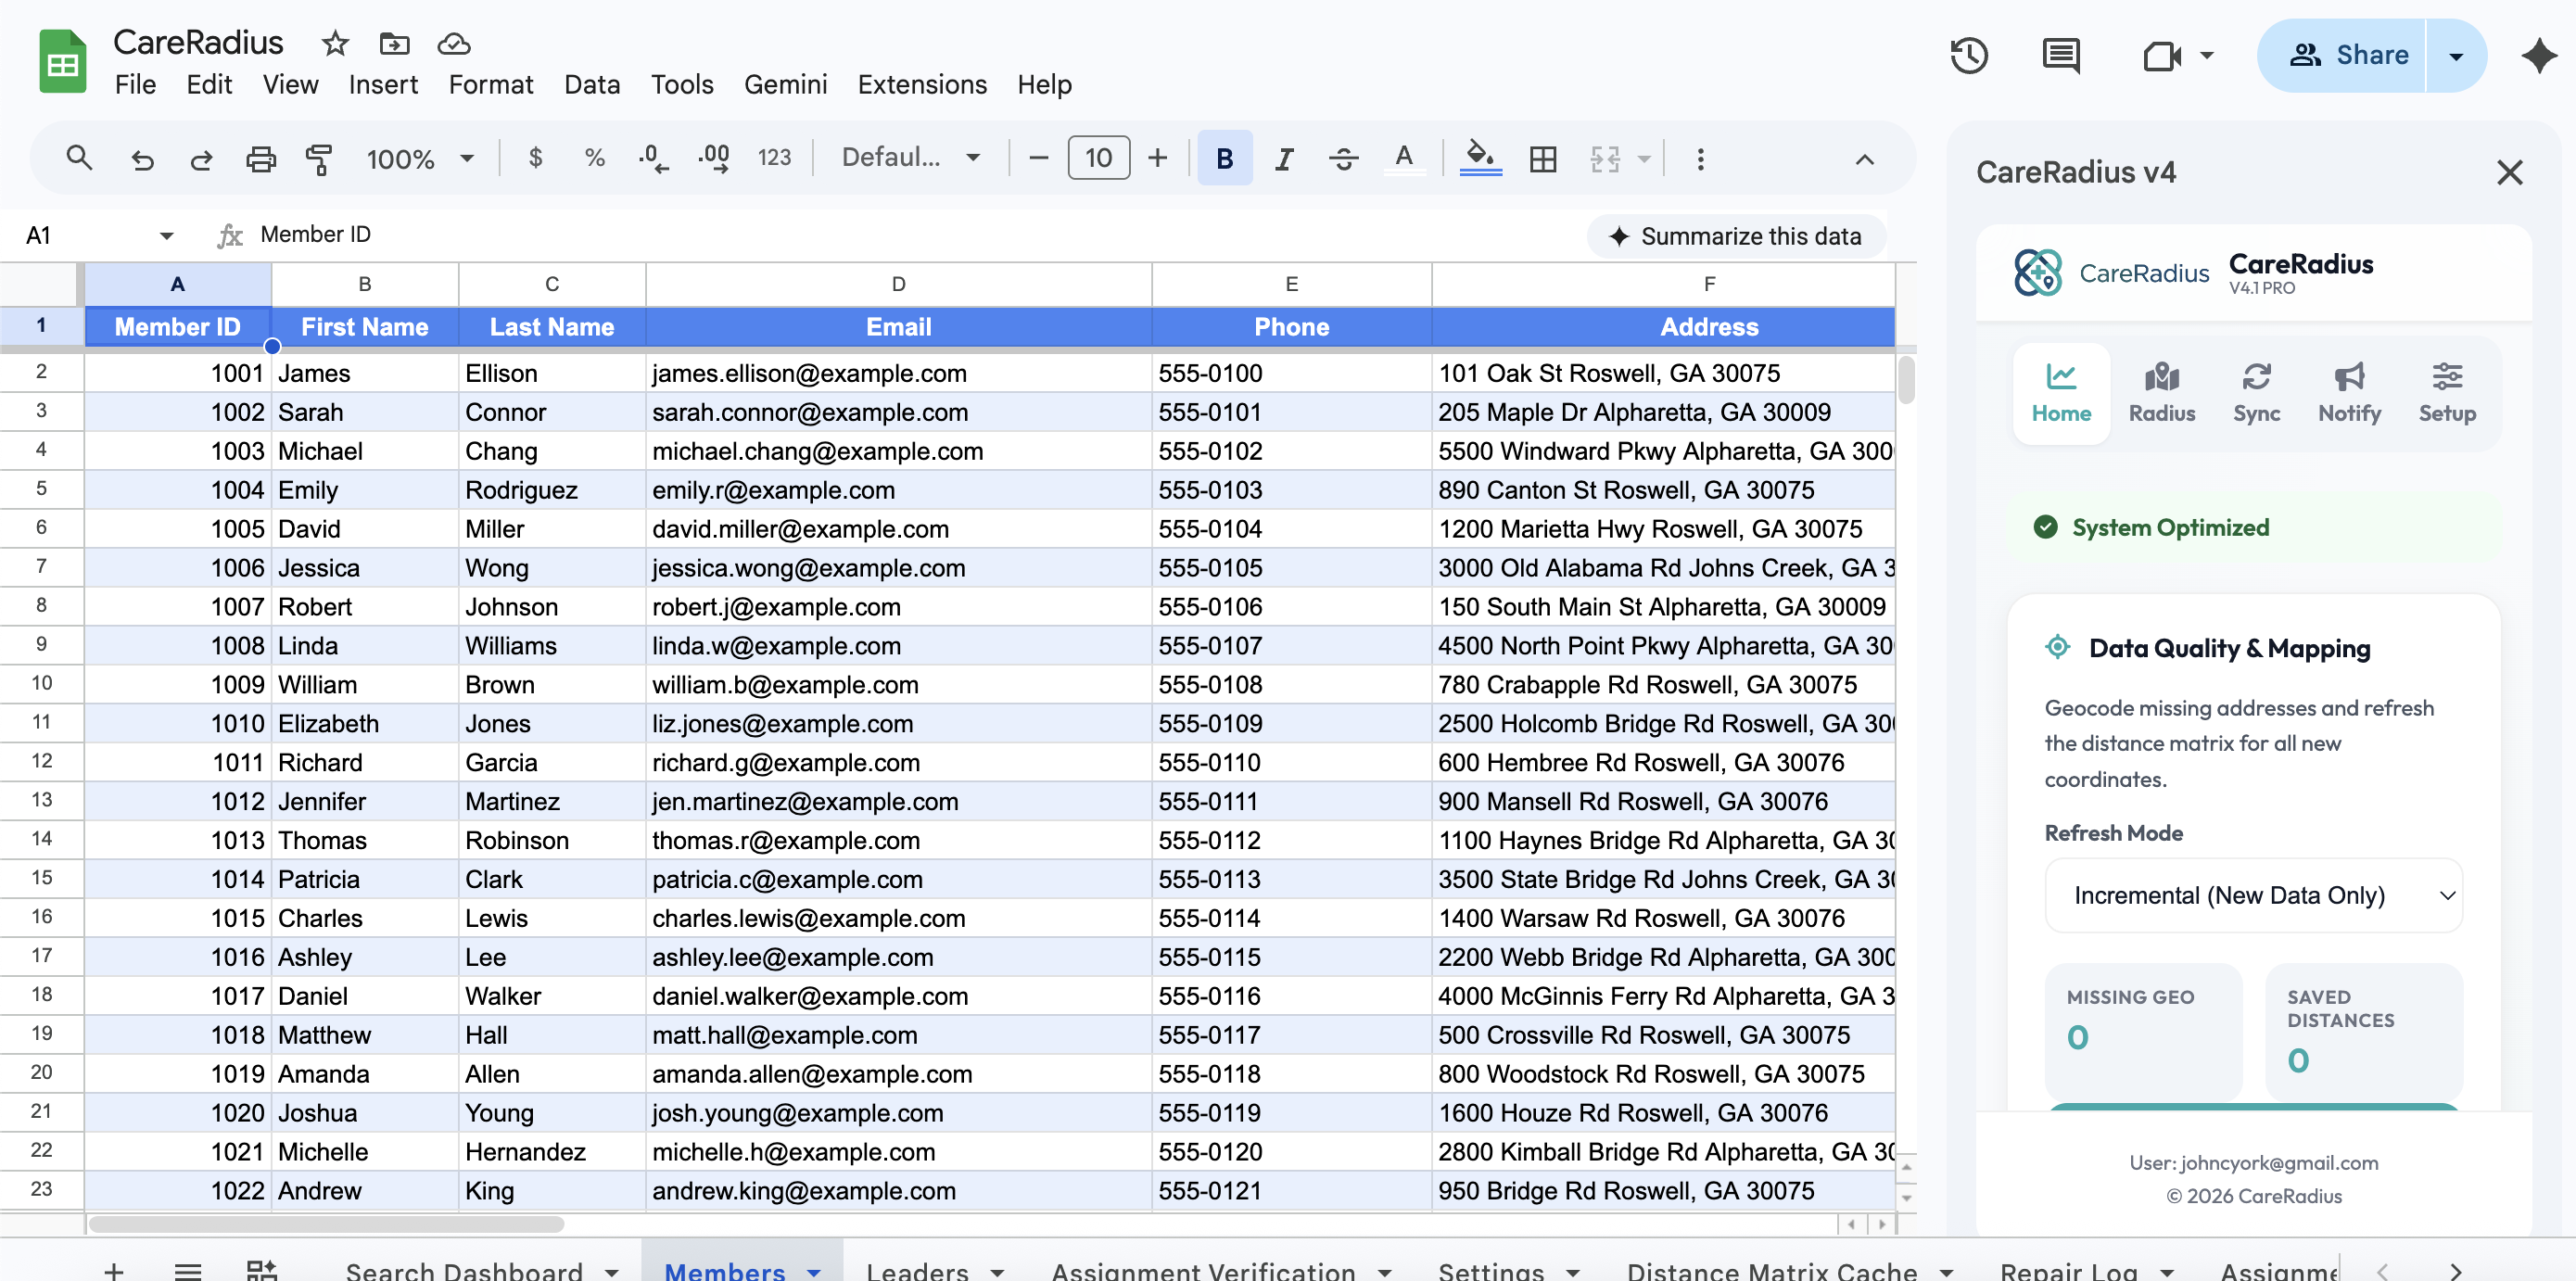Increase decimal places
This screenshot has height=1281, width=2576.
714,158
